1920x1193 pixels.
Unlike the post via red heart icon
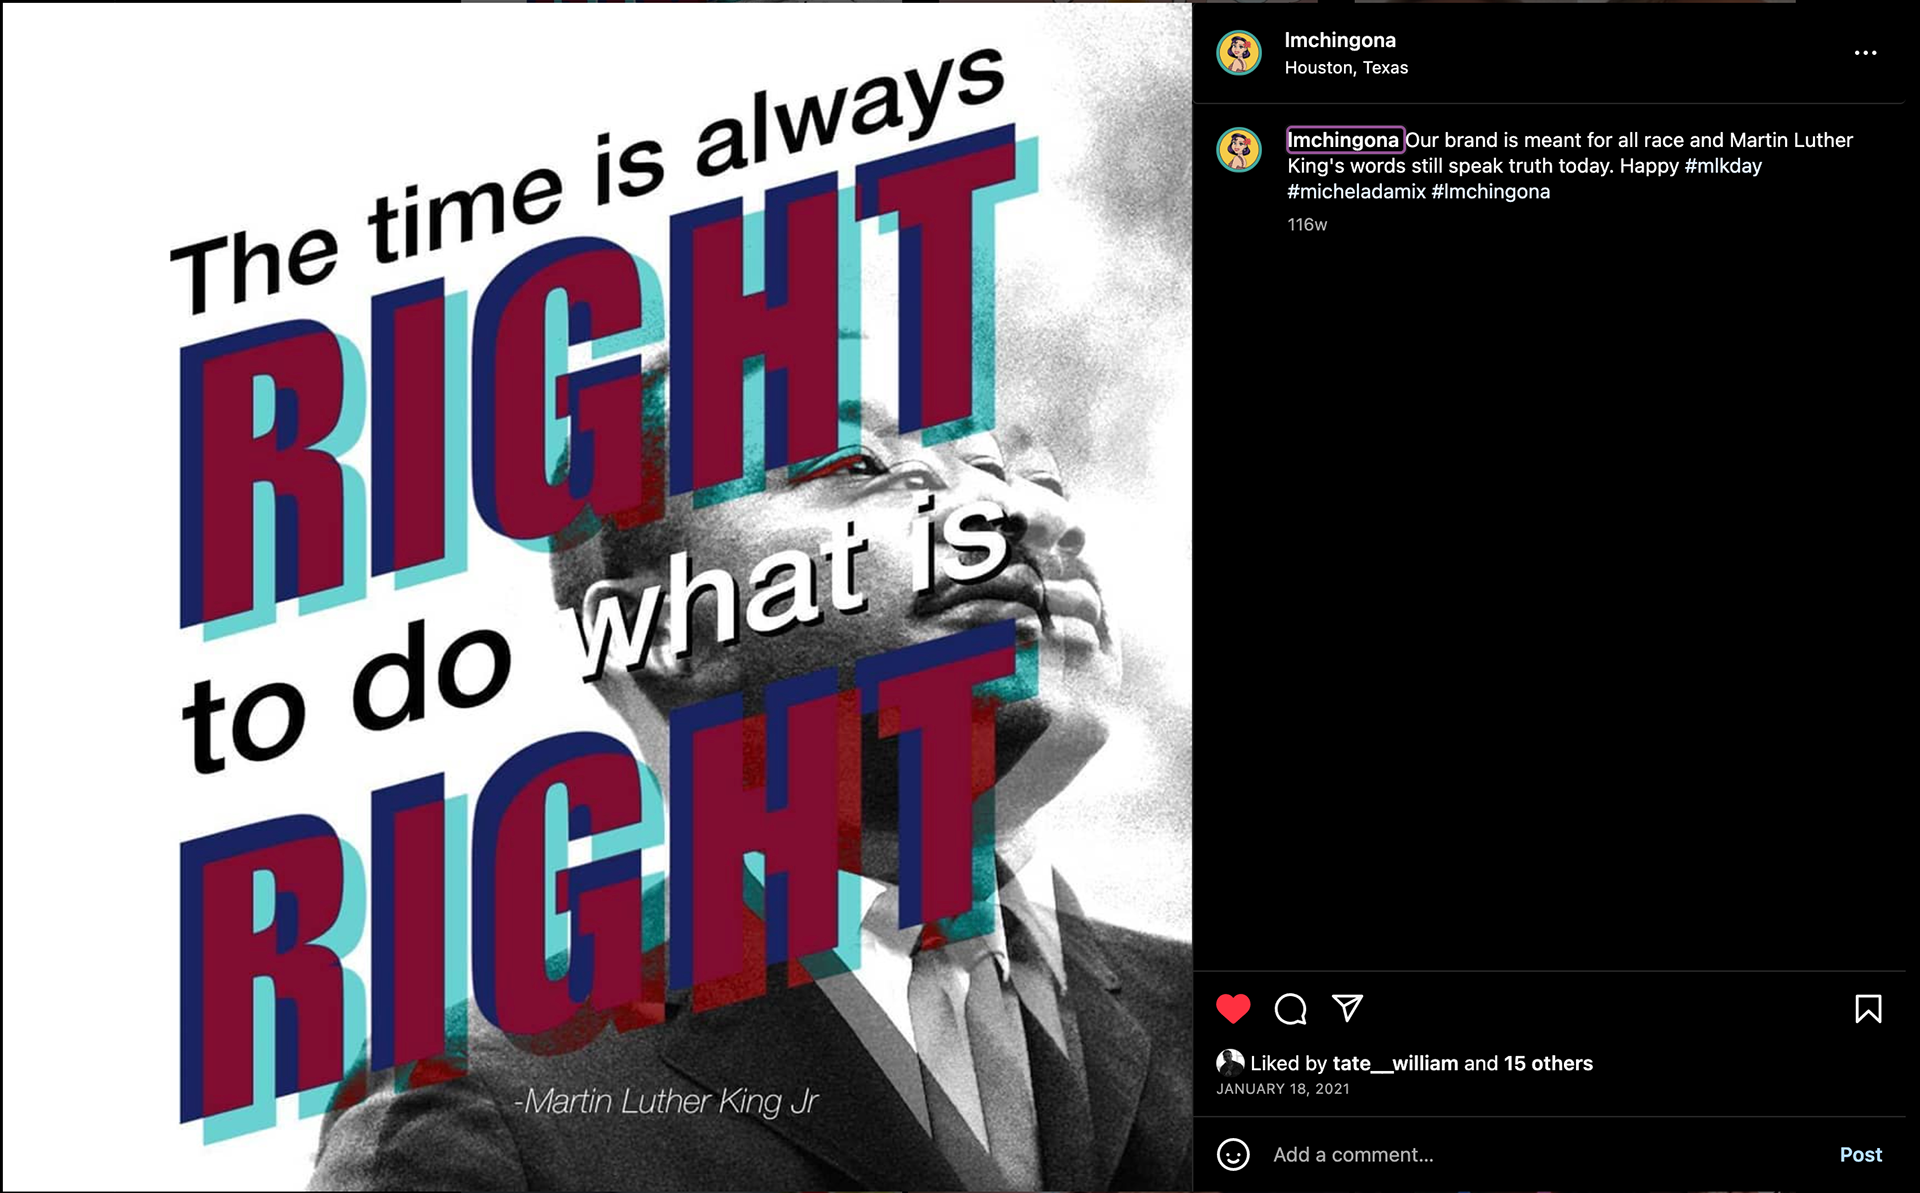coord(1233,1009)
